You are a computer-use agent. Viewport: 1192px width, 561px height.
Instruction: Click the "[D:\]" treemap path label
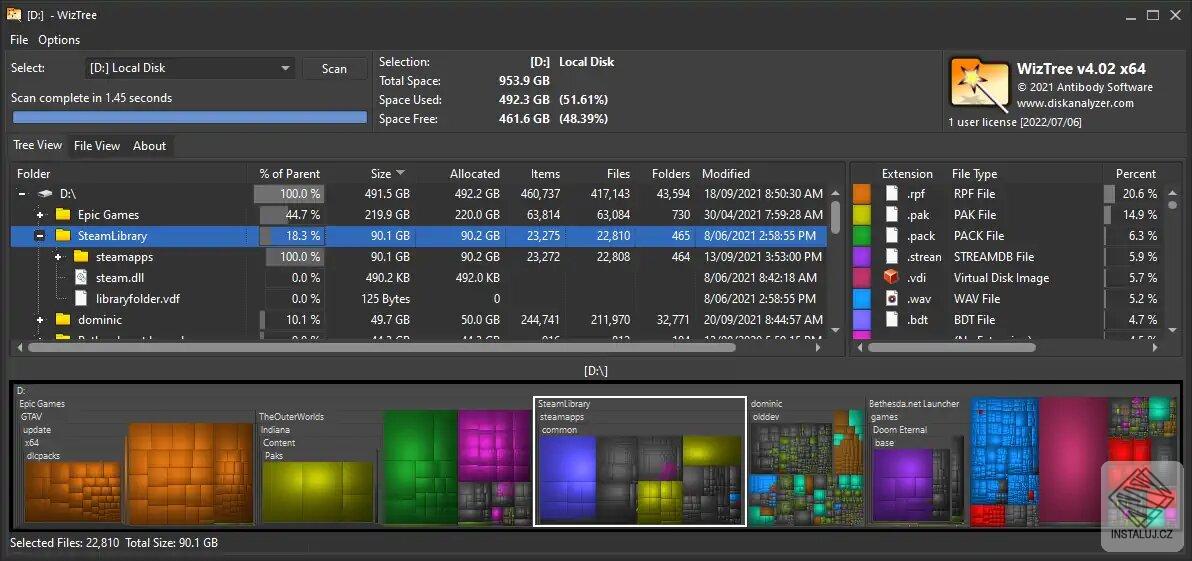(595, 371)
